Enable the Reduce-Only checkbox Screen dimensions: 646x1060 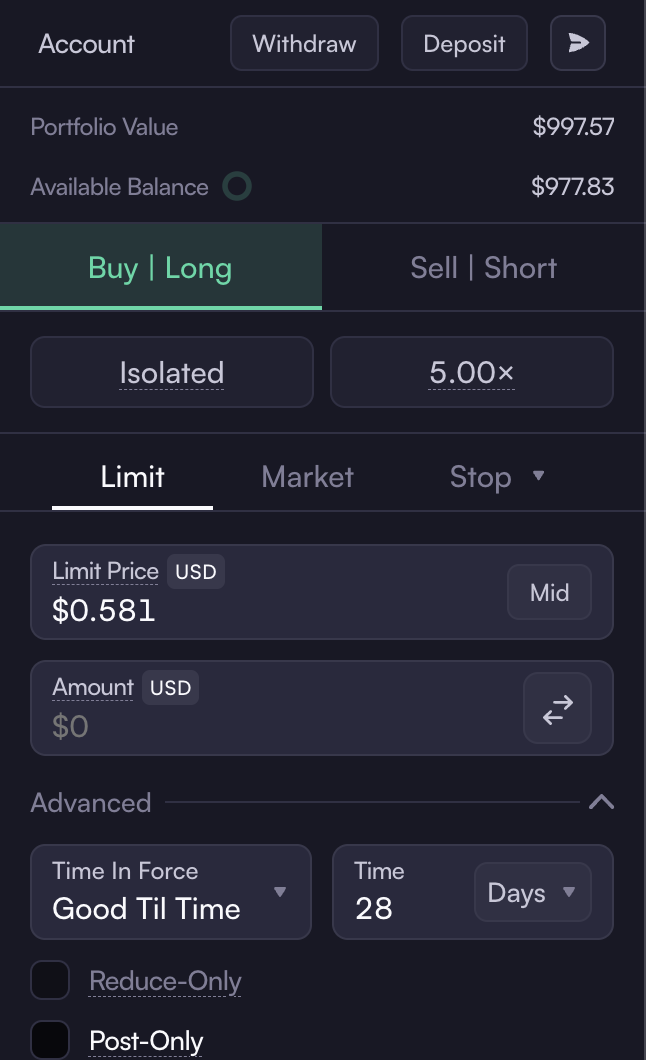click(x=50, y=980)
